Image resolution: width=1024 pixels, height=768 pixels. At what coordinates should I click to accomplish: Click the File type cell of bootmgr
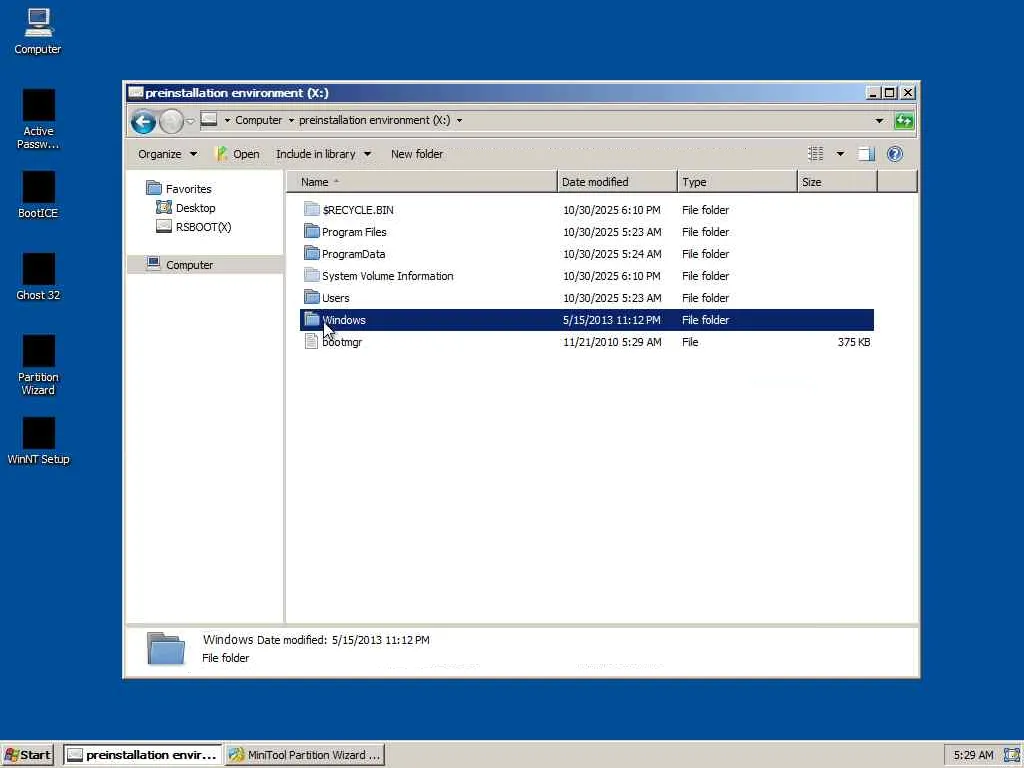[690, 342]
